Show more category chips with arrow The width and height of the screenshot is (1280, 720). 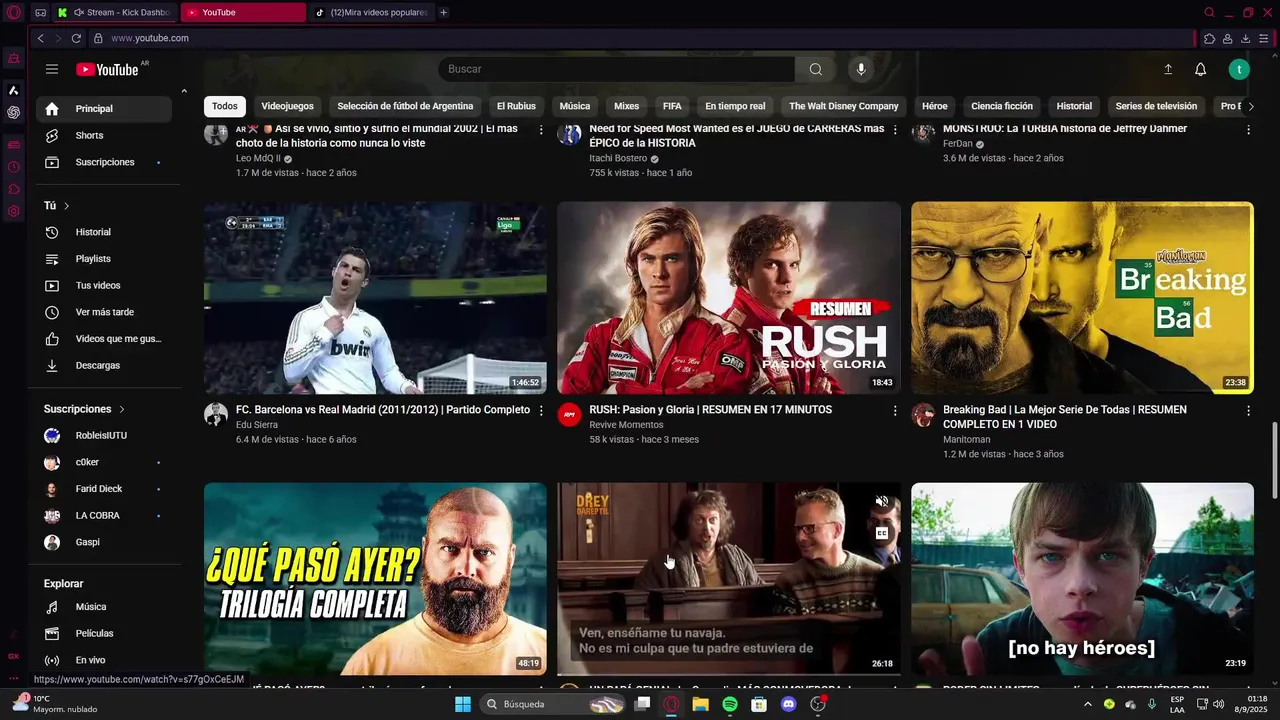[x=1250, y=106]
